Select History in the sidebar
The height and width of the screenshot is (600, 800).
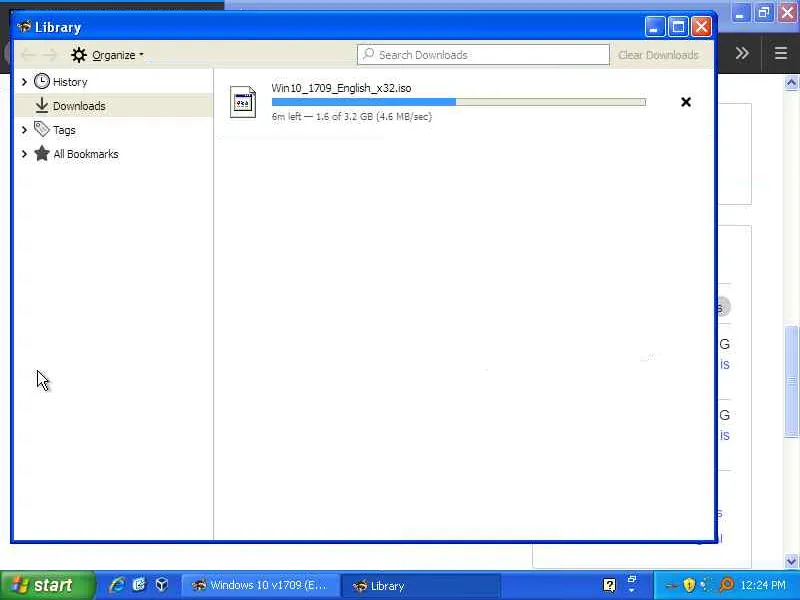(70, 82)
